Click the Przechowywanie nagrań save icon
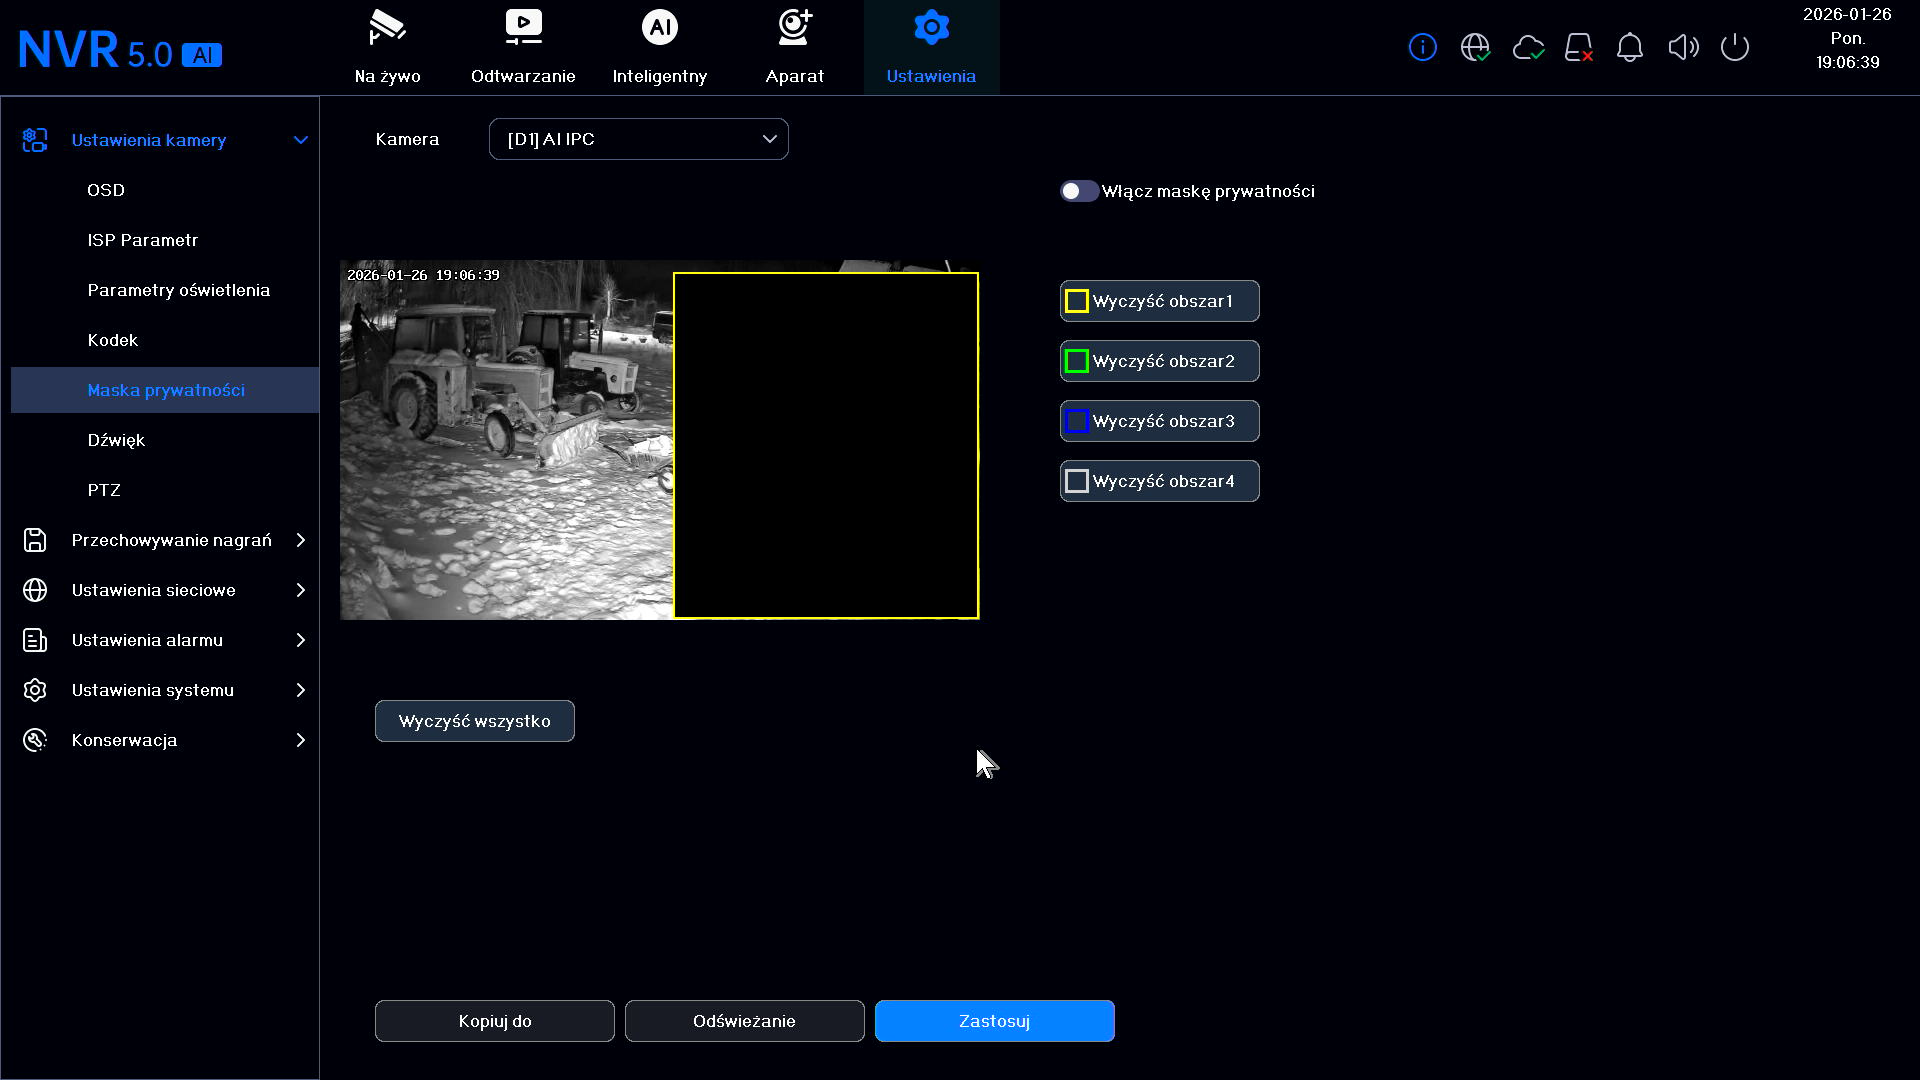Screen dimensions: 1920x1080 click(x=35, y=540)
